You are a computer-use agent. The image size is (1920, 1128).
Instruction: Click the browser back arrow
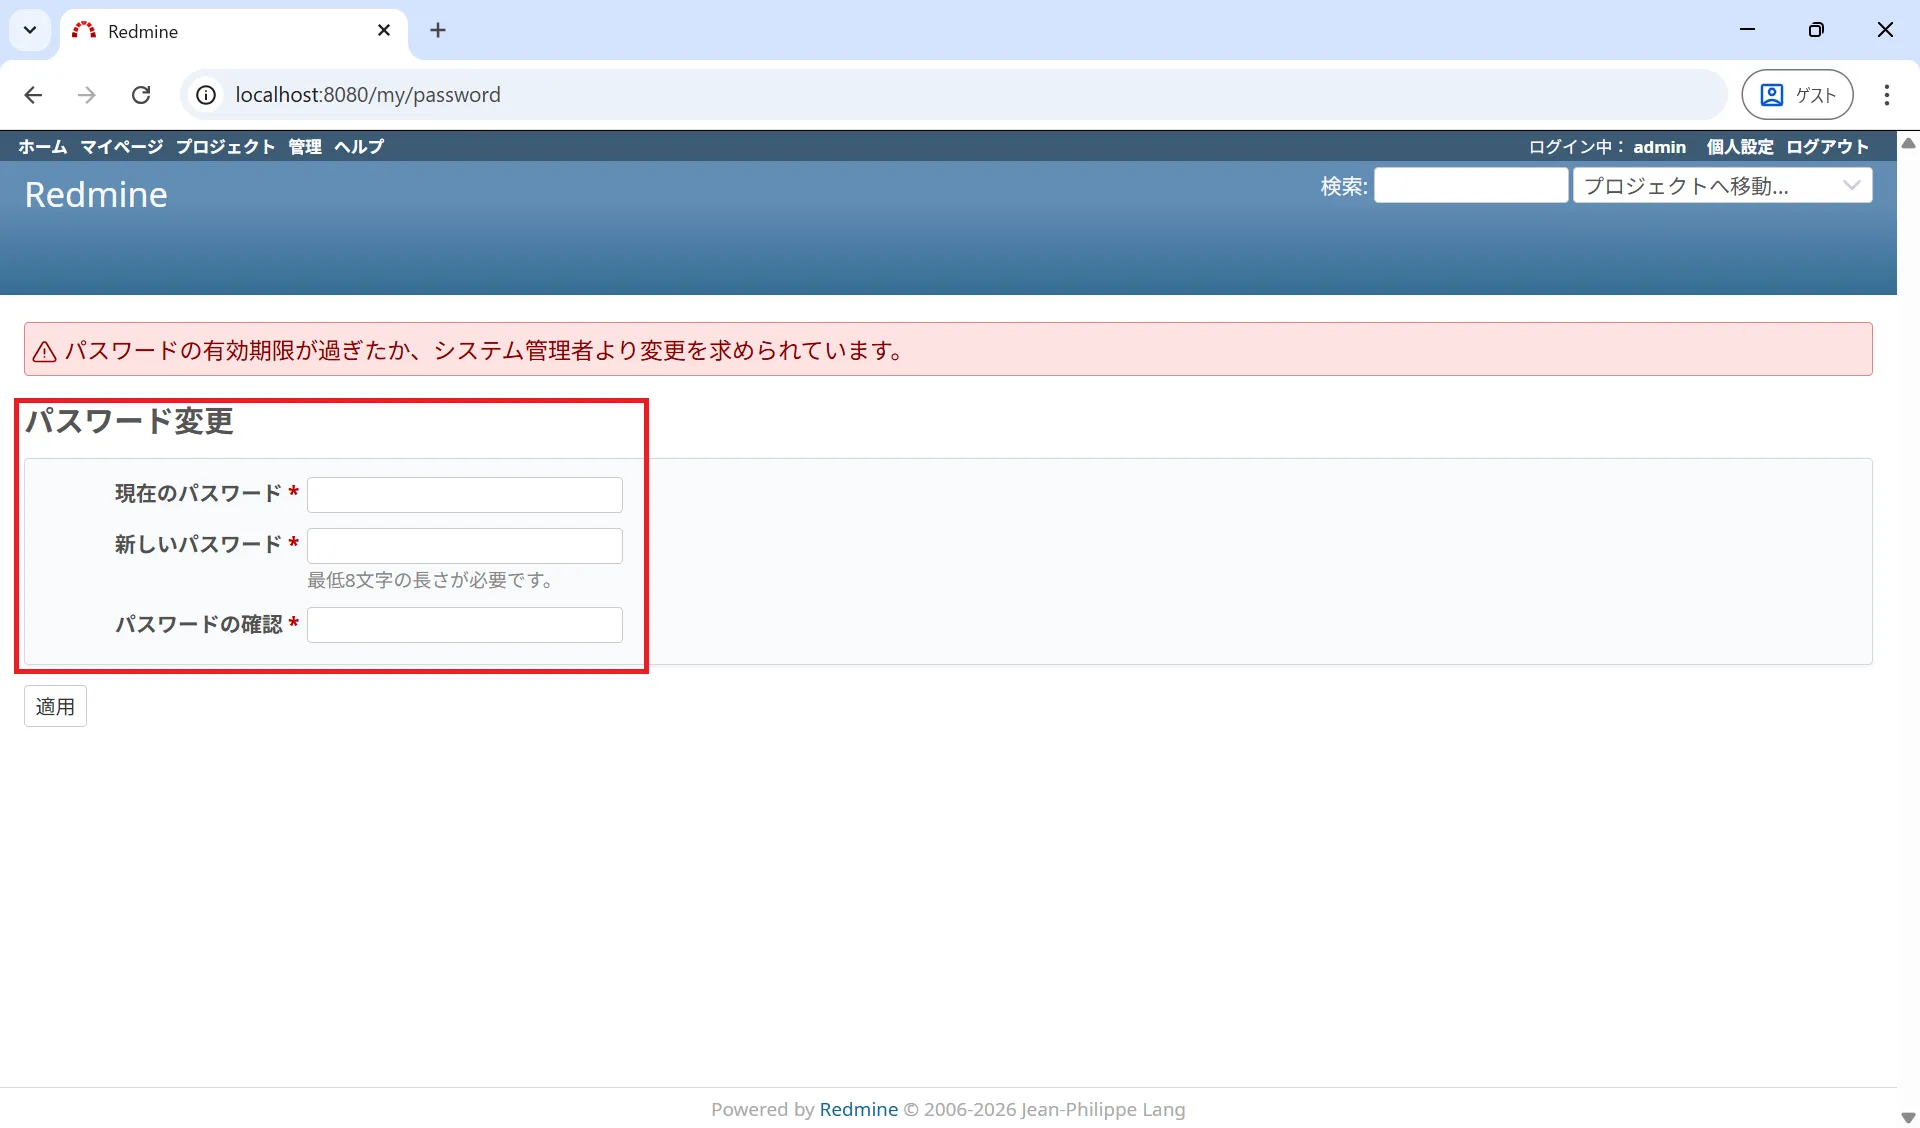tap(33, 94)
